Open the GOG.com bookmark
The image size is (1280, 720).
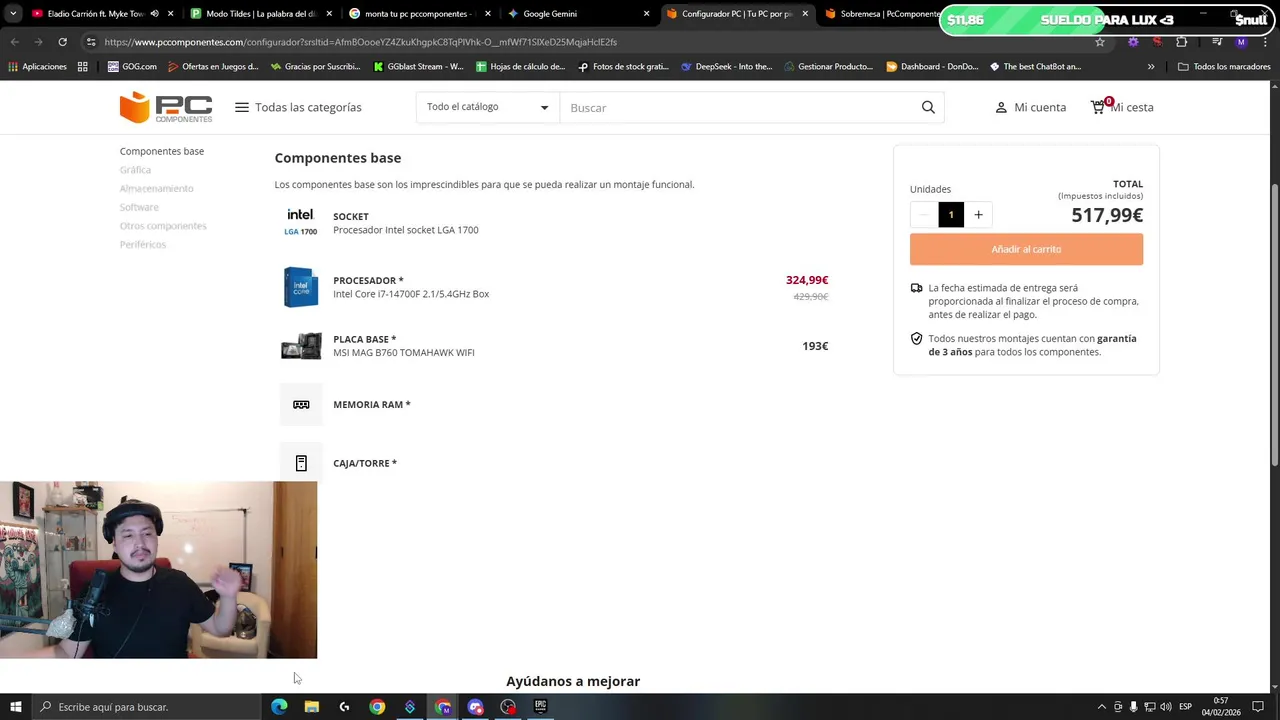131,67
